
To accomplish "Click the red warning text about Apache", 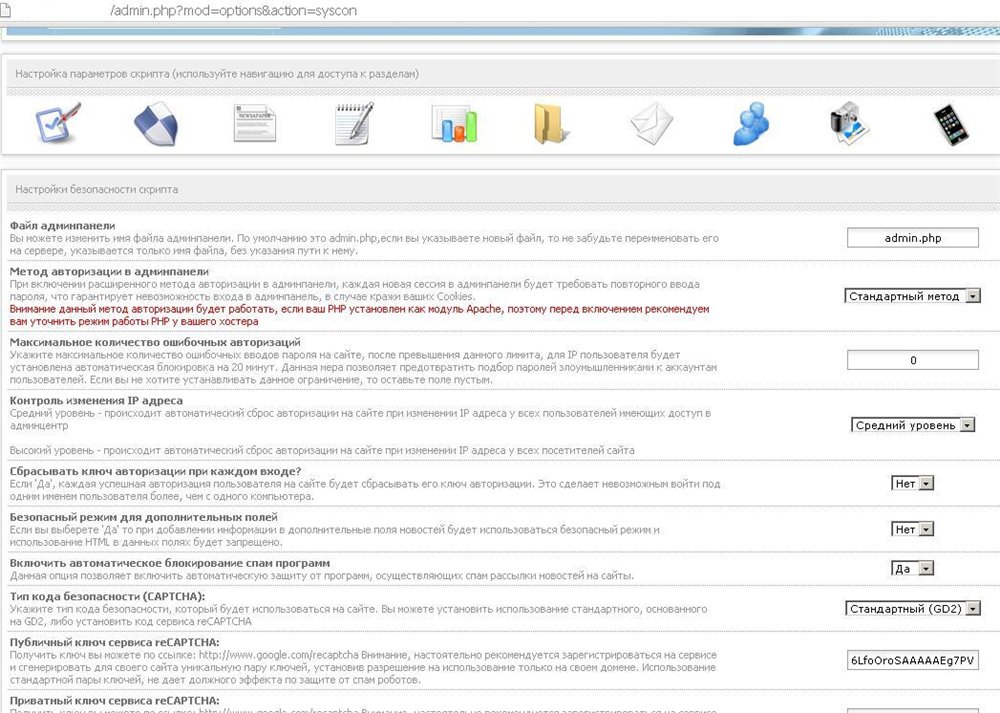I will [x=359, y=315].
